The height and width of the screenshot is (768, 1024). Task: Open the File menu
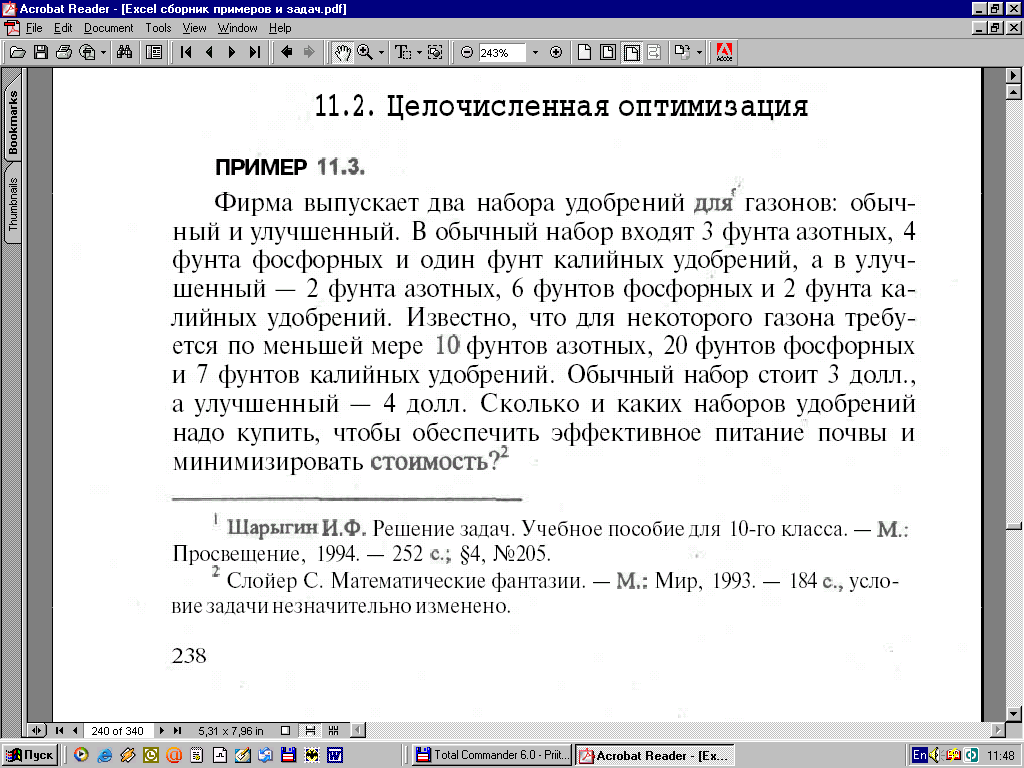[x=34, y=28]
